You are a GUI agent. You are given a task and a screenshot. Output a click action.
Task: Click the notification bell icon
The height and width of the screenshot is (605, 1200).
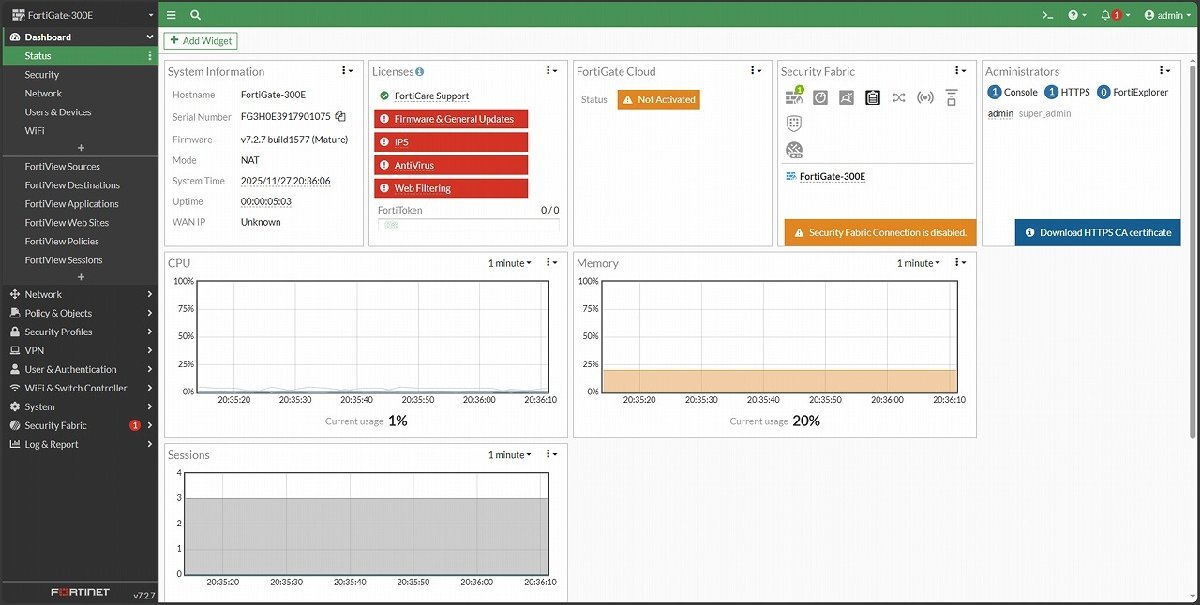pyautogui.click(x=1106, y=15)
